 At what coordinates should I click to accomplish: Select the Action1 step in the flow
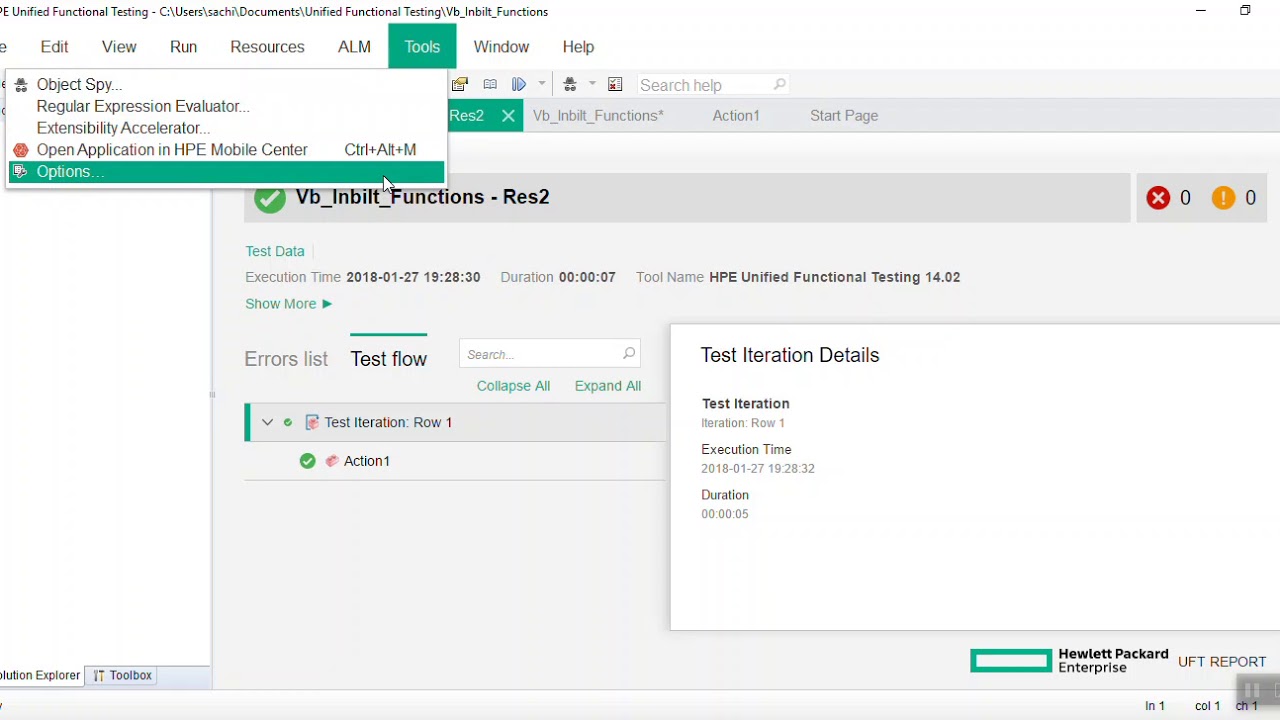[x=367, y=461]
